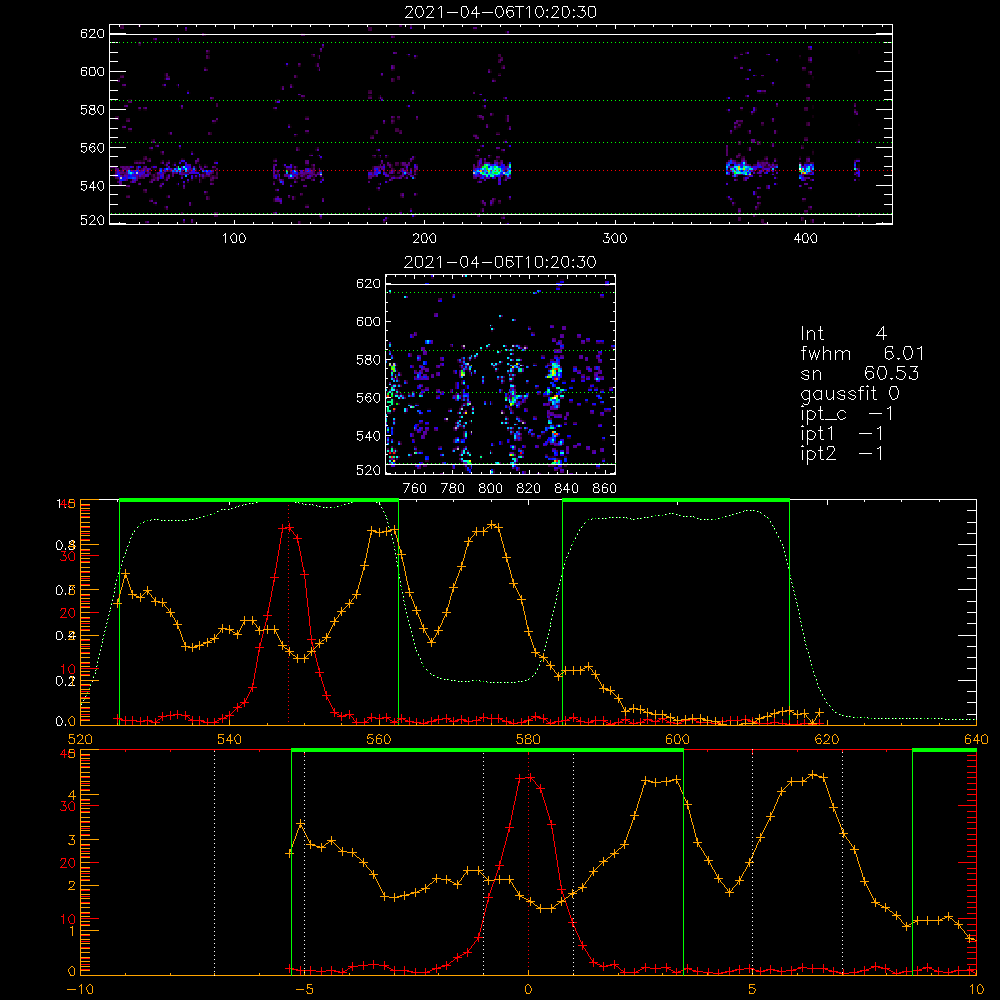Select the 'sn 60.53' parameter line
Image resolution: width=1000 pixels, height=1000 pixels.
tap(860, 373)
